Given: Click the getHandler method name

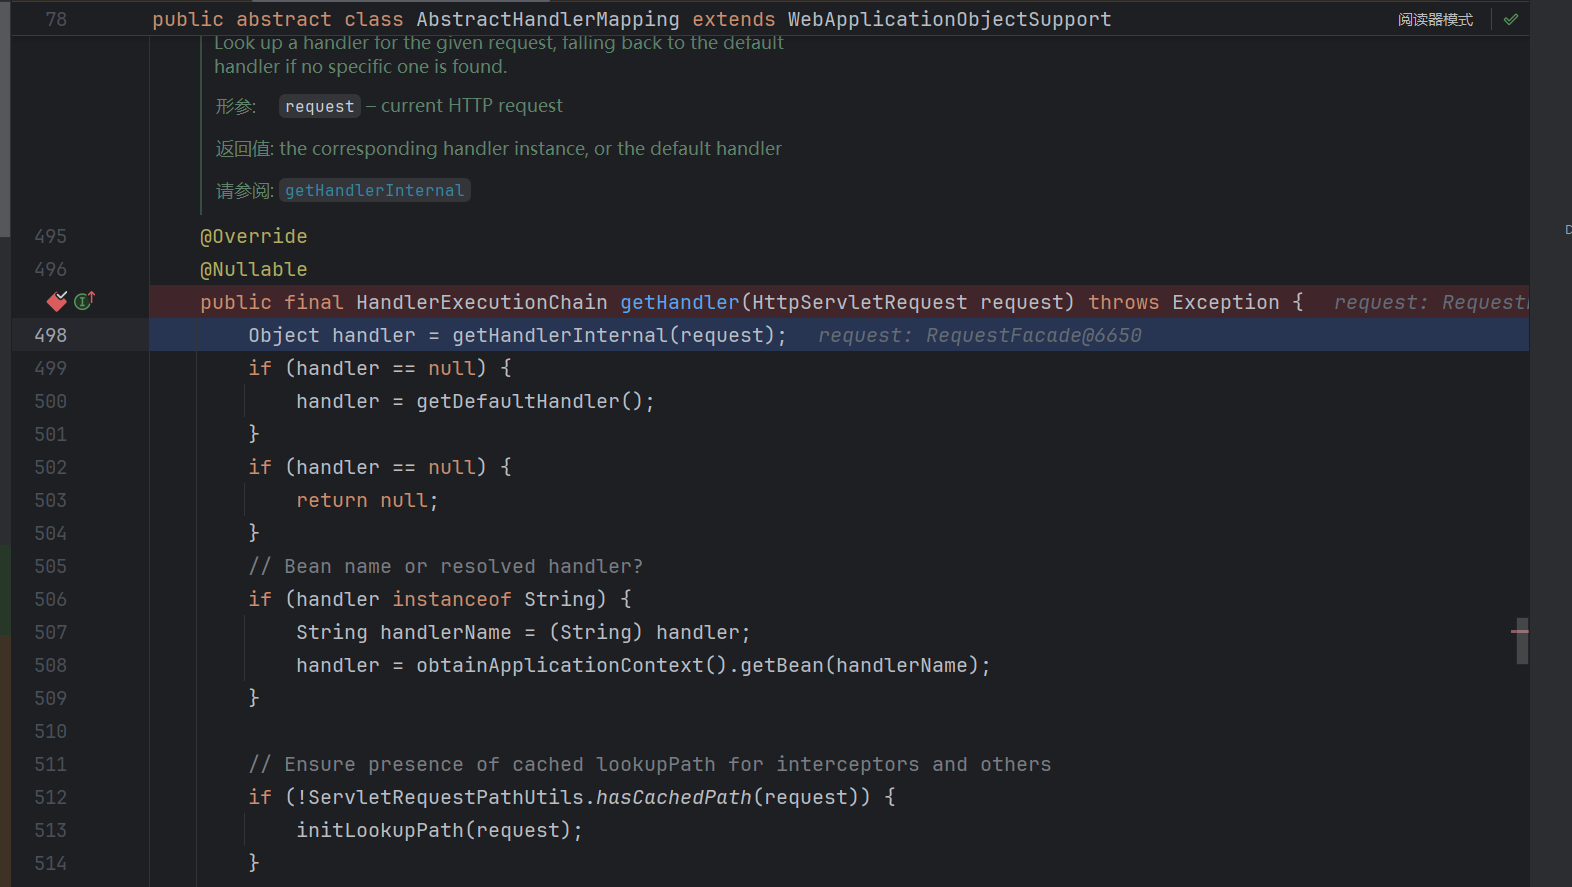Looking at the screenshot, I should (x=679, y=302).
